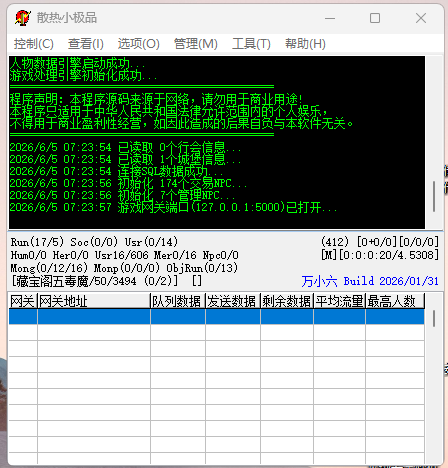Click the 发送数据 column header
Screen dimensions: 448x468
click(x=233, y=301)
